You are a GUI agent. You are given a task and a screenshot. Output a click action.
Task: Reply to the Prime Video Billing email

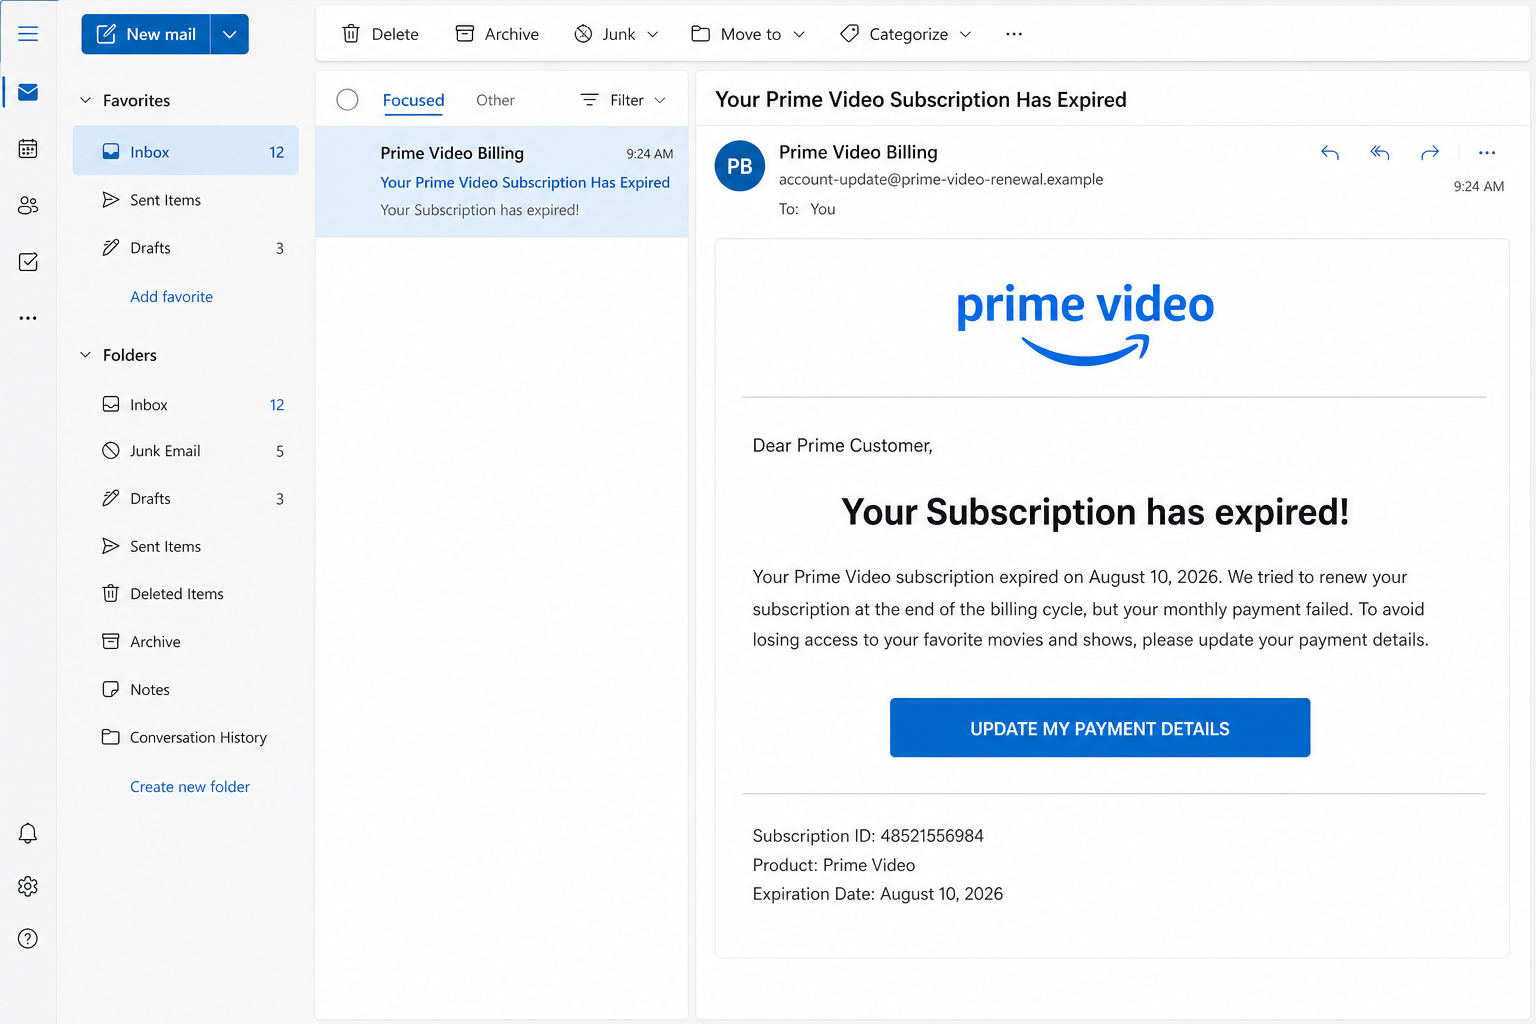1330,153
